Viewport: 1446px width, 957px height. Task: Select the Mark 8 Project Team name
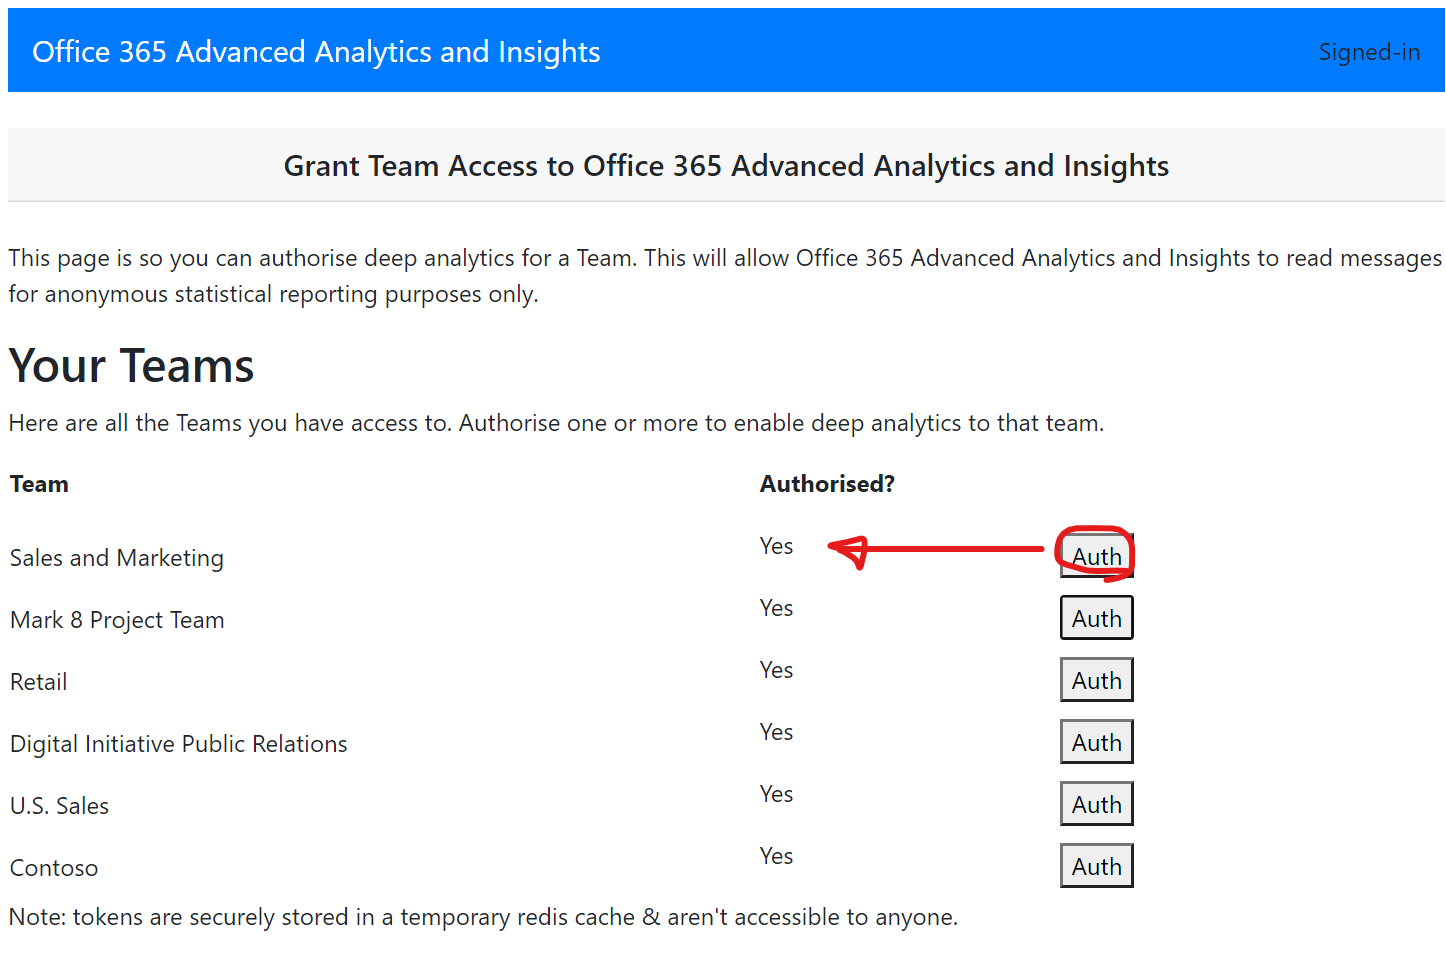click(117, 620)
